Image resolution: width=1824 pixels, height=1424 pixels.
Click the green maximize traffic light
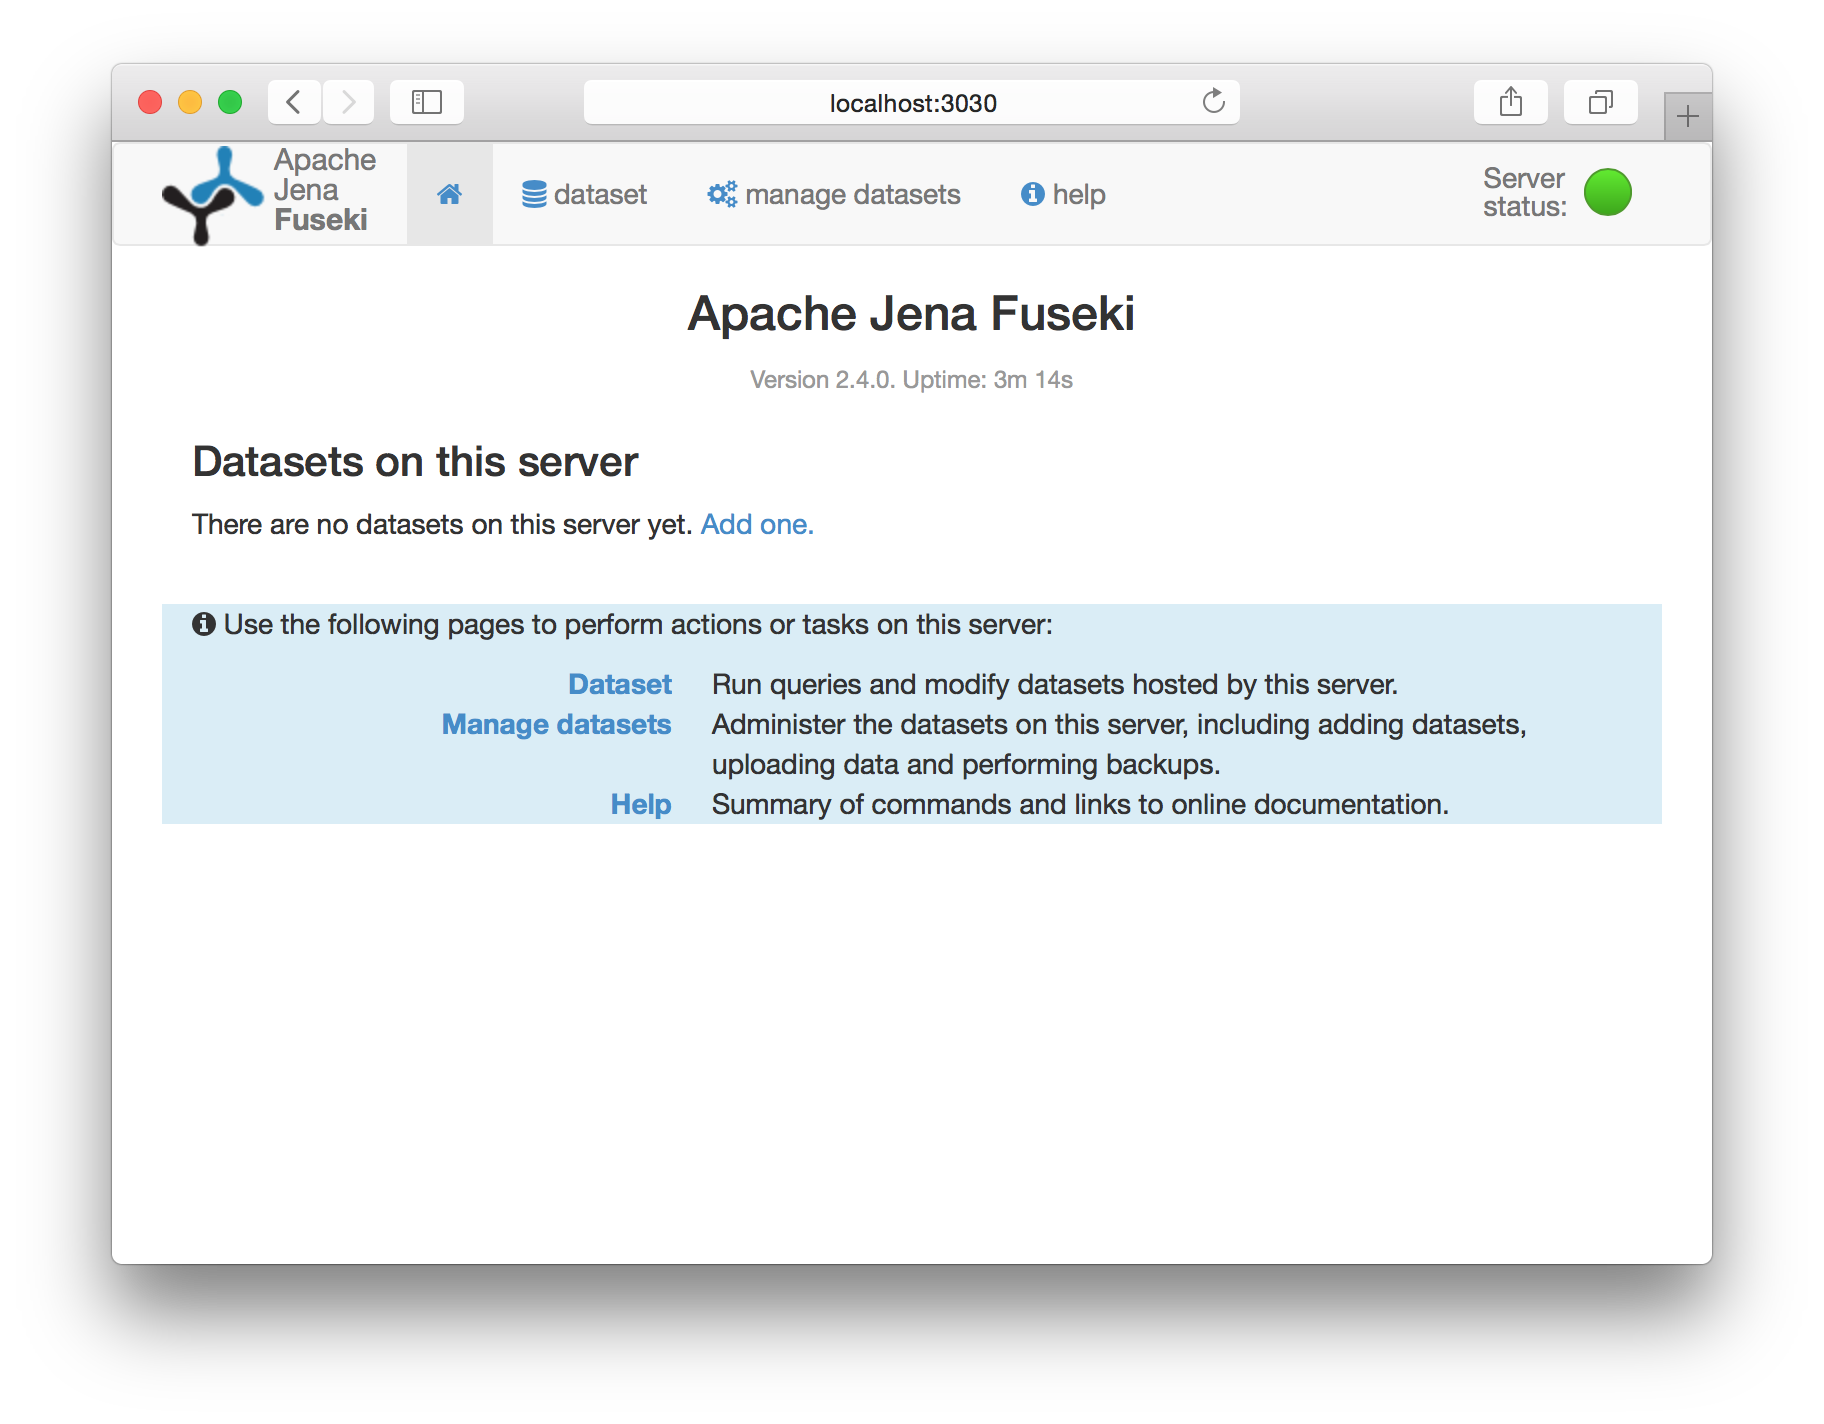point(229,101)
